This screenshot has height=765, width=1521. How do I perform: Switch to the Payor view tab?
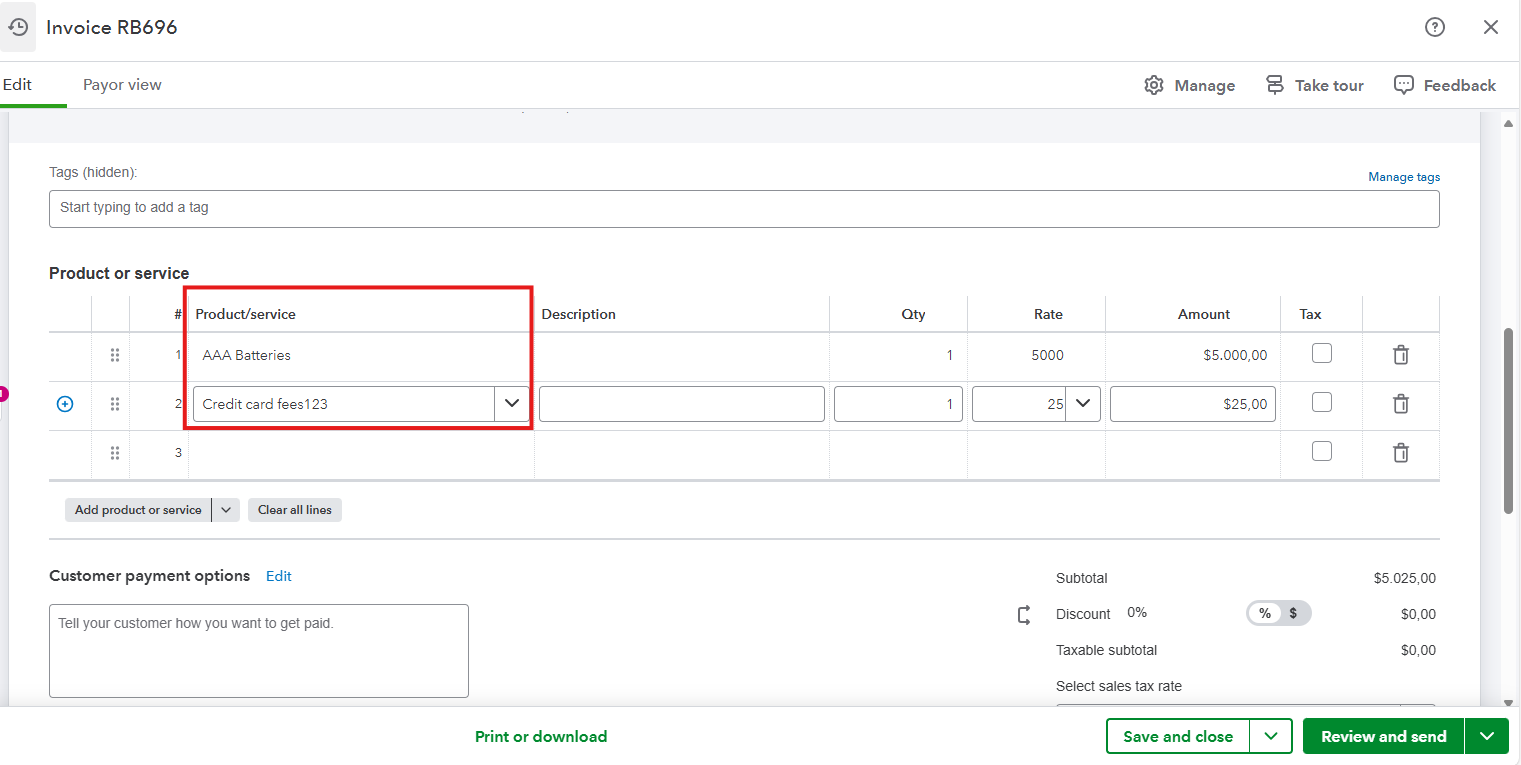tap(122, 85)
